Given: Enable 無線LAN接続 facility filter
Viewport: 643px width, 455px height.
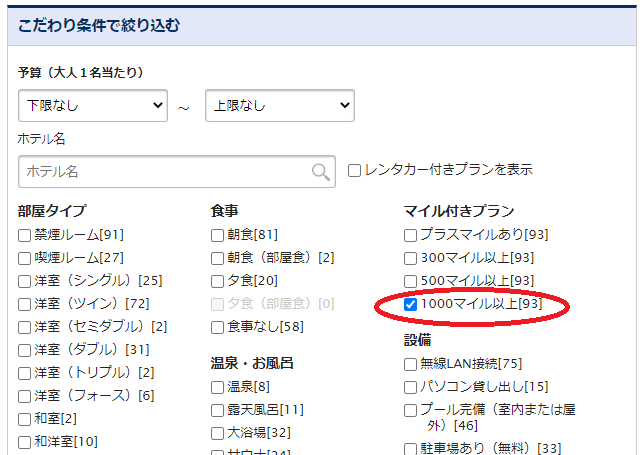Looking at the screenshot, I should (x=411, y=364).
